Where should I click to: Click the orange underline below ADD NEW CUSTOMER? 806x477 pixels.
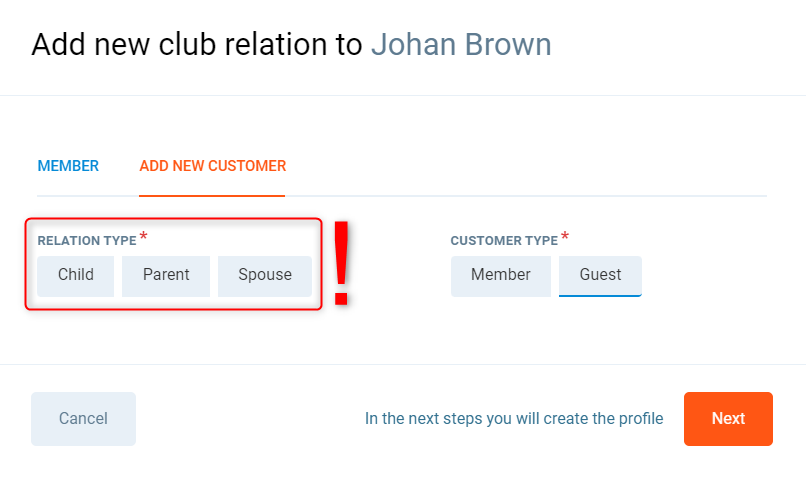click(213, 195)
